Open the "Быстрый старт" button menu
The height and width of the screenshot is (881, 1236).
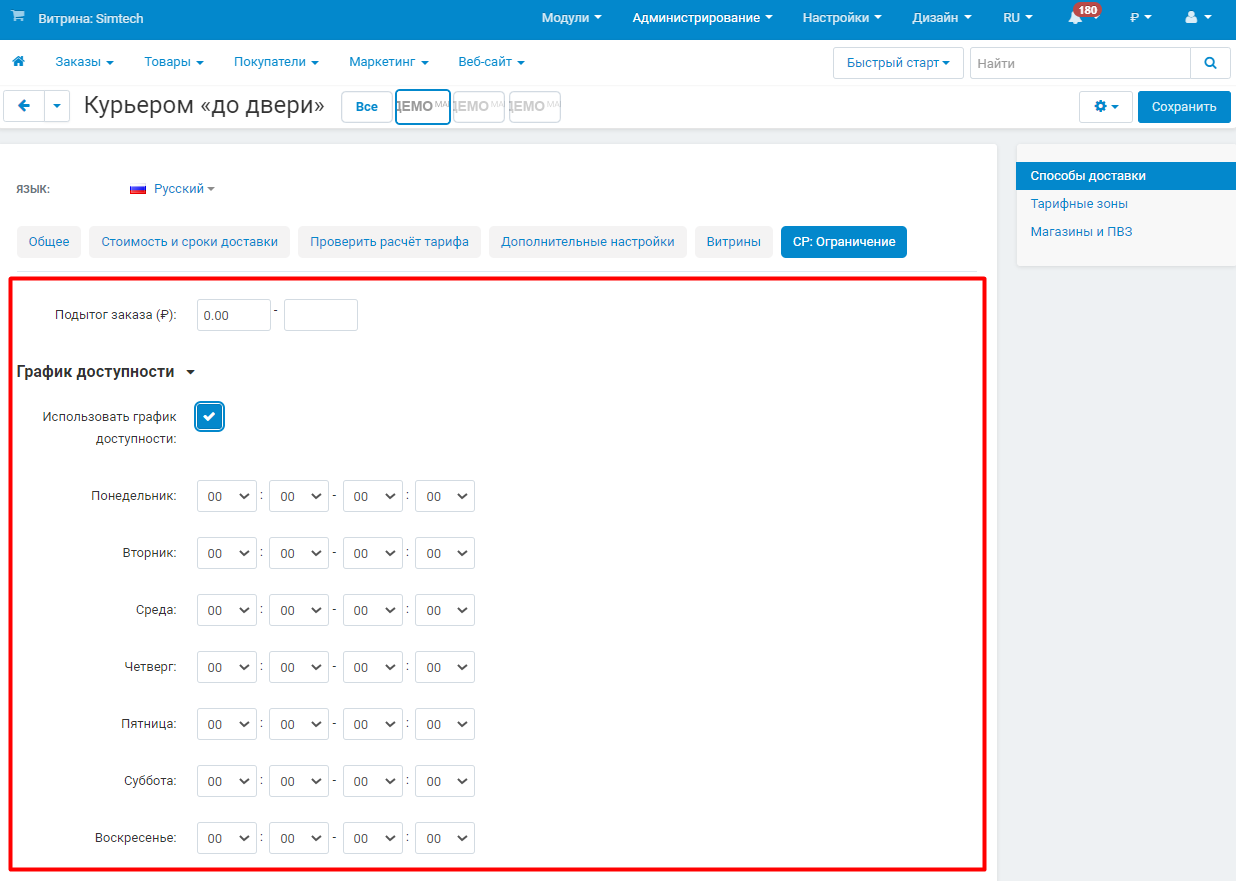pos(898,63)
